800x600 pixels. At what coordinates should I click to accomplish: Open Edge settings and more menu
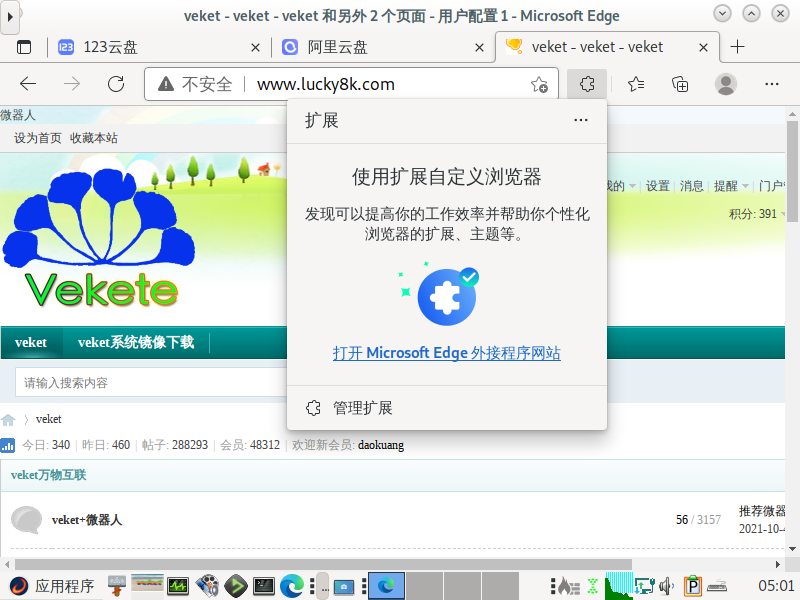point(771,84)
